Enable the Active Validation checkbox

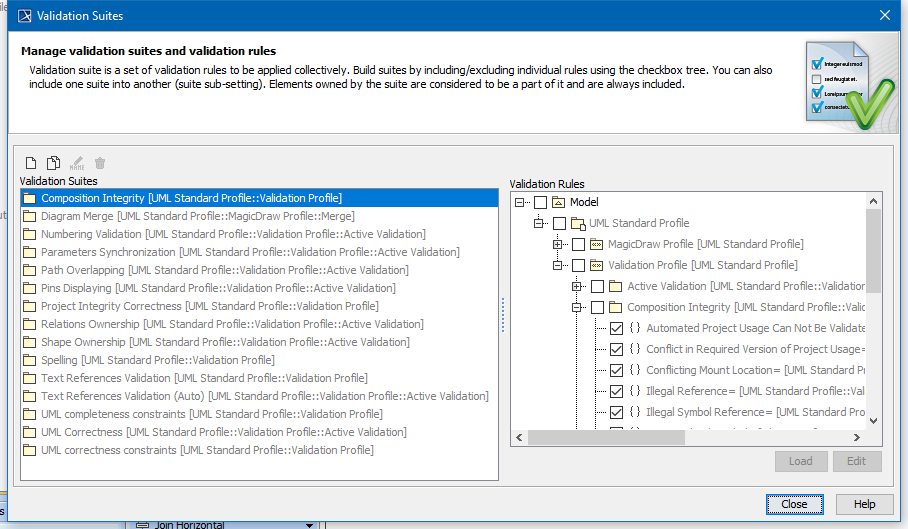point(597,287)
